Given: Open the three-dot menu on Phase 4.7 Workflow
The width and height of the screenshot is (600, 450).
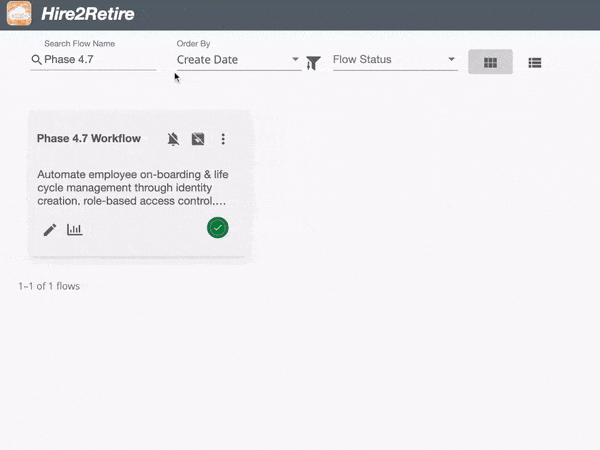Looking at the screenshot, I should coord(223,139).
